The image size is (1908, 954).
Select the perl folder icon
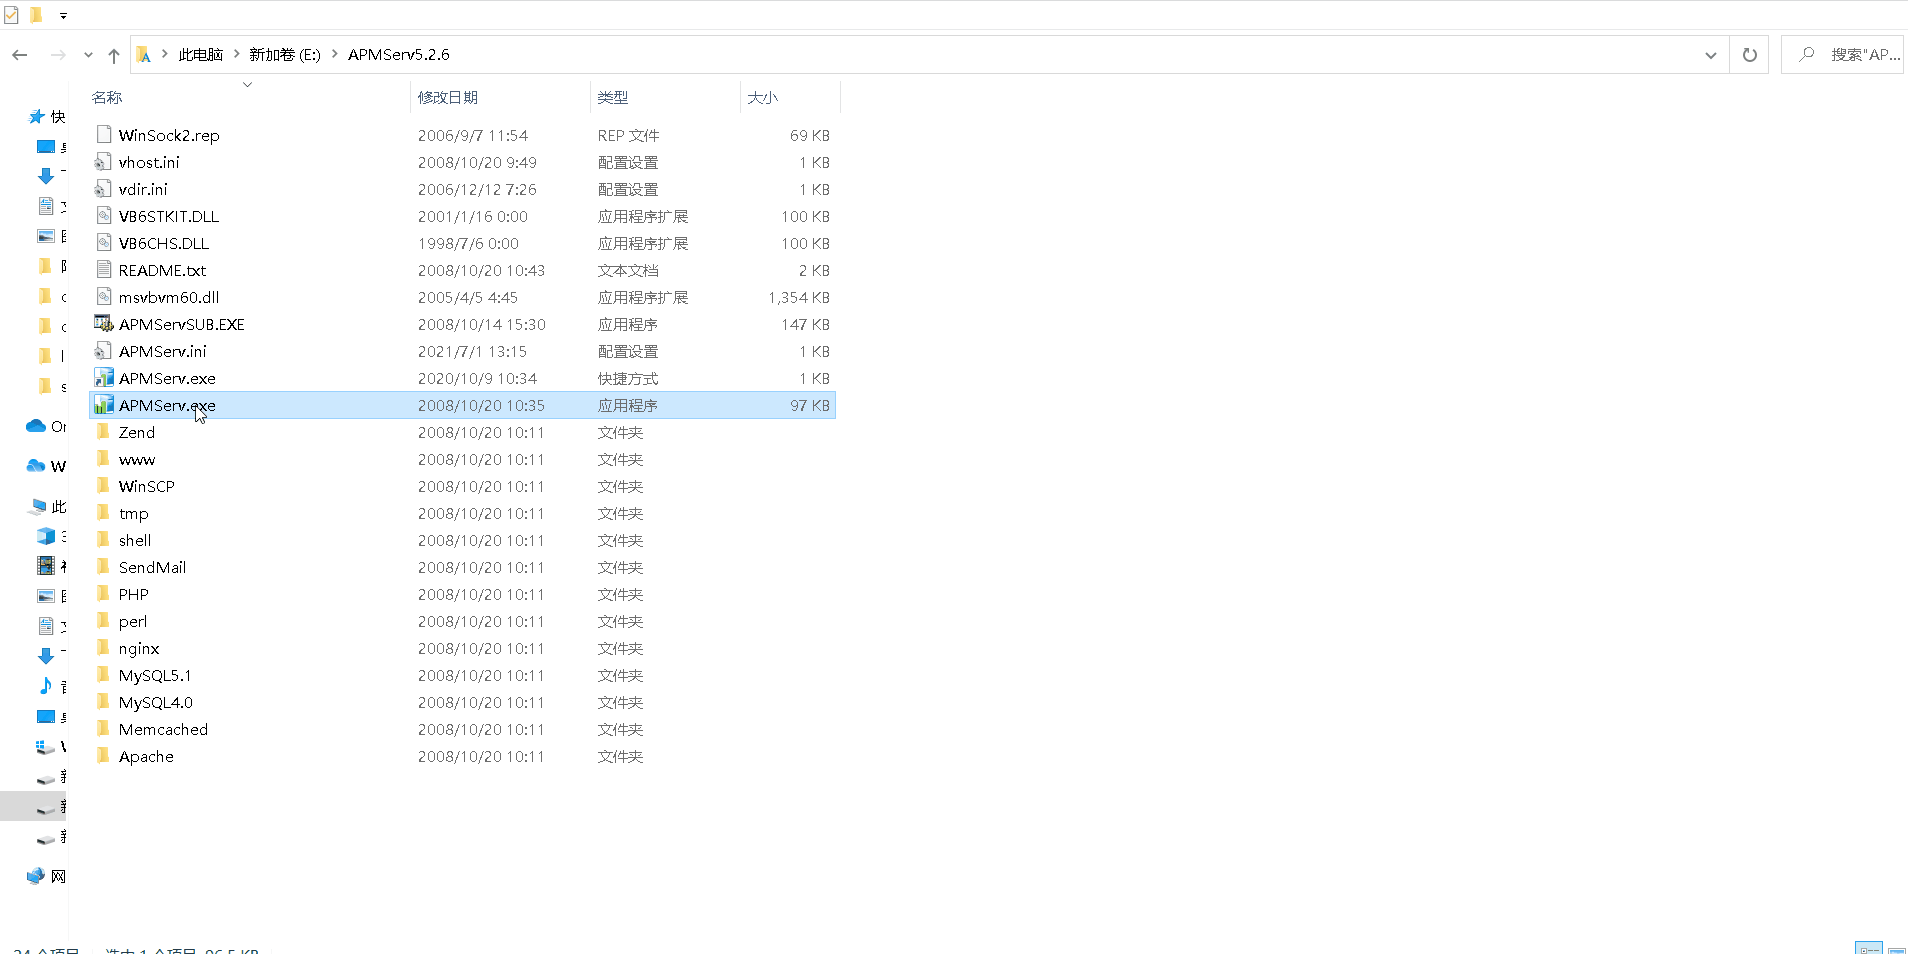pos(103,620)
